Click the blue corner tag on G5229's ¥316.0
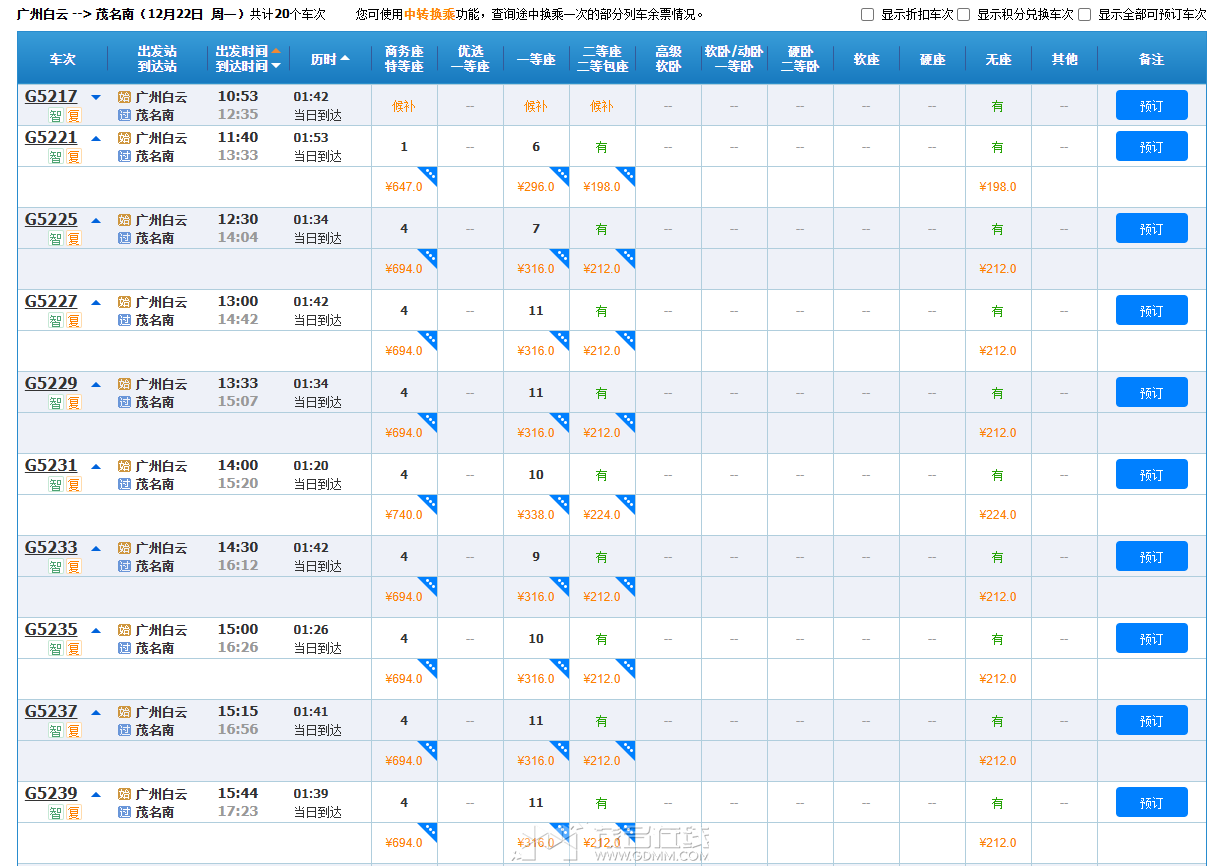This screenshot has width=1218, height=866. (x=560, y=421)
